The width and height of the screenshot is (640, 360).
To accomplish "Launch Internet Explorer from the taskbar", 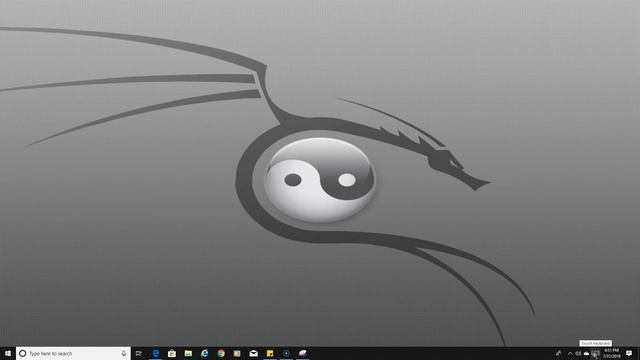I will tap(204, 353).
